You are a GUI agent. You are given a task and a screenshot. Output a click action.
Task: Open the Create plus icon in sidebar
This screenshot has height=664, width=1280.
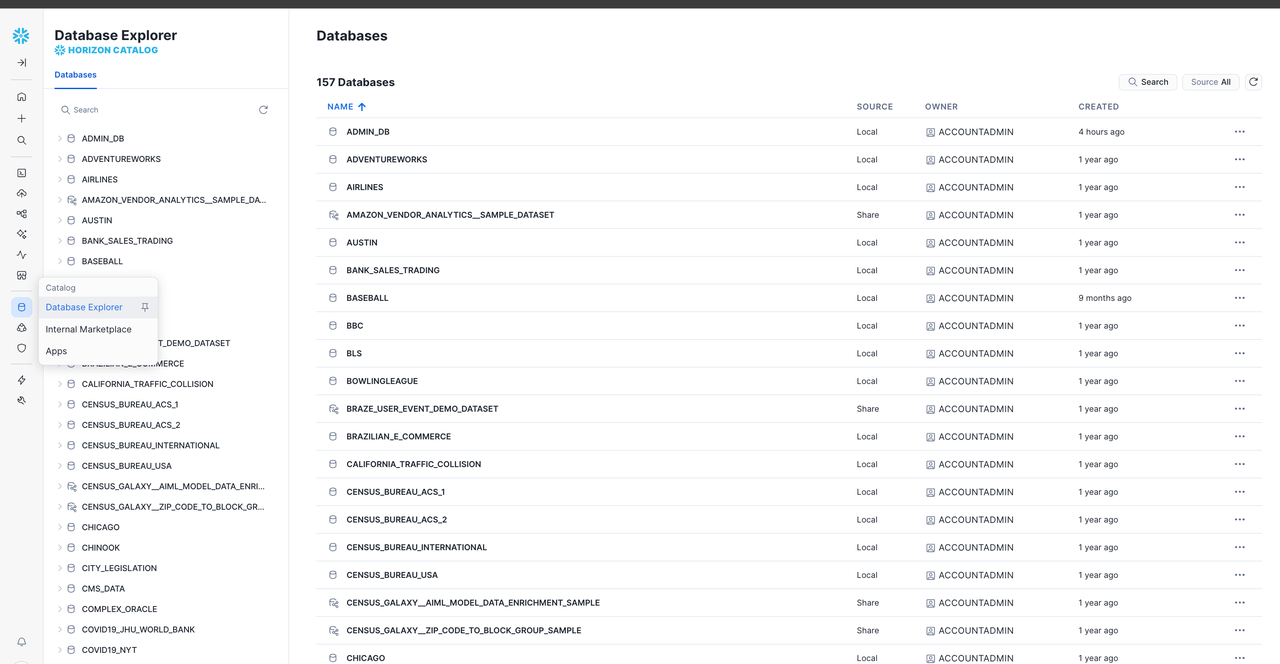pos(21,118)
